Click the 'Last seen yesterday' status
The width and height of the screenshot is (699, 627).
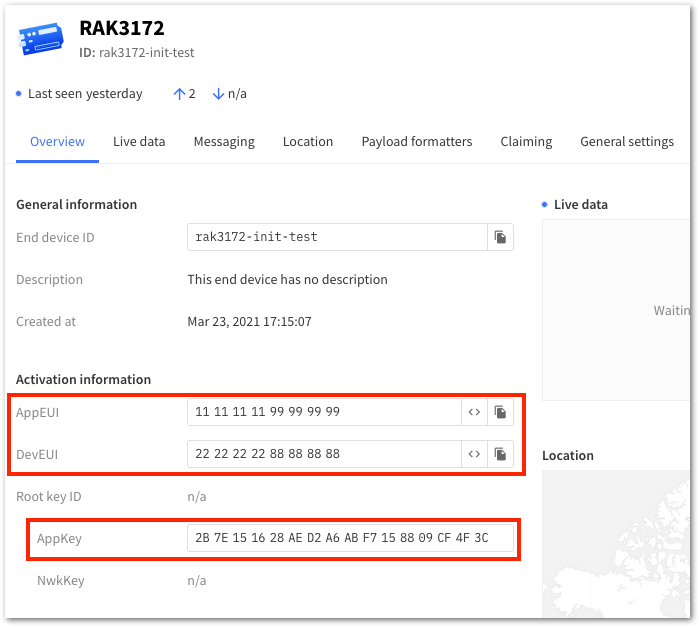tap(85, 94)
